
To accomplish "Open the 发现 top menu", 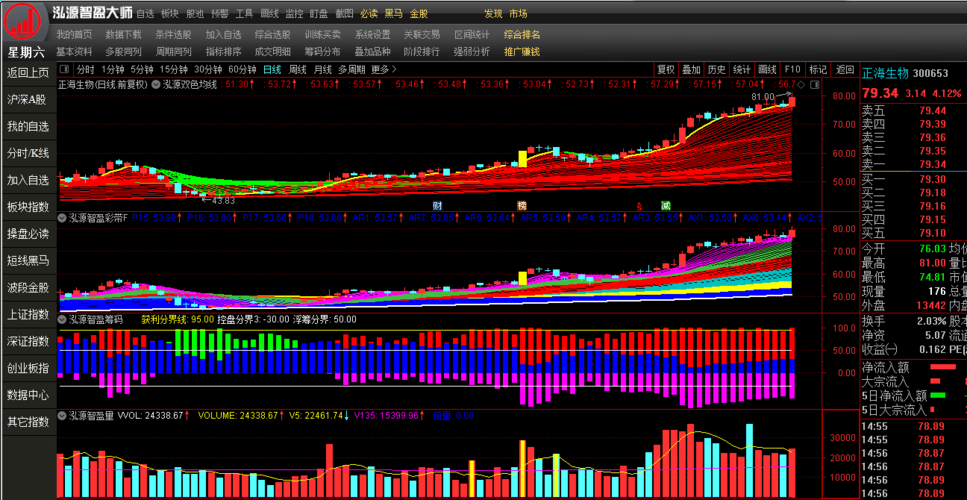I will pyautogui.click(x=493, y=14).
